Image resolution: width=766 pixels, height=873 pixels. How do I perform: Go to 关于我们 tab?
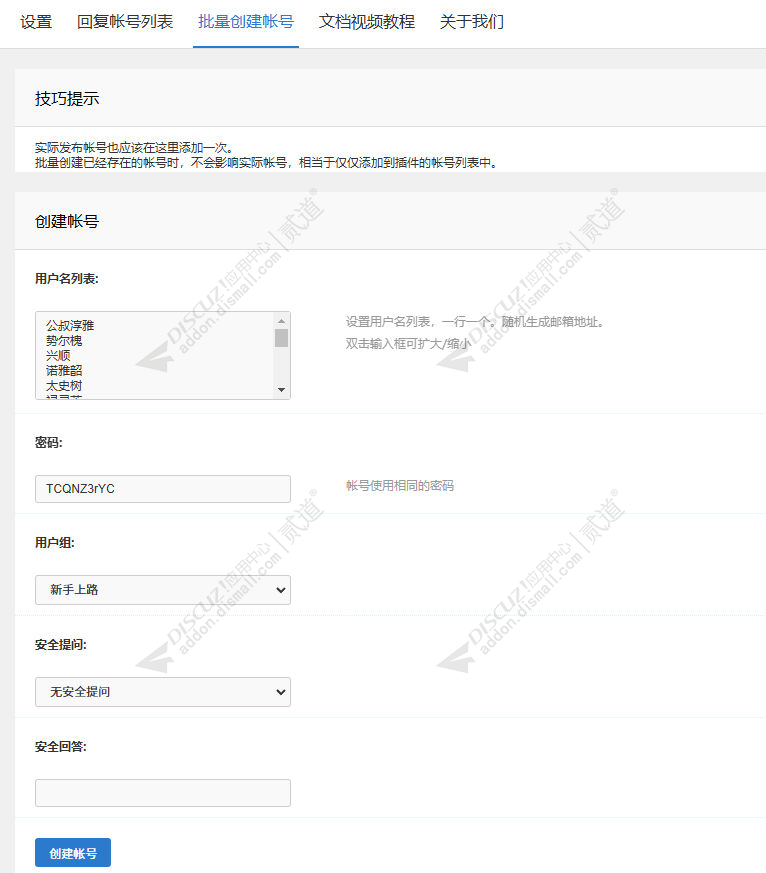pyautogui.click(x=472, y=22)
